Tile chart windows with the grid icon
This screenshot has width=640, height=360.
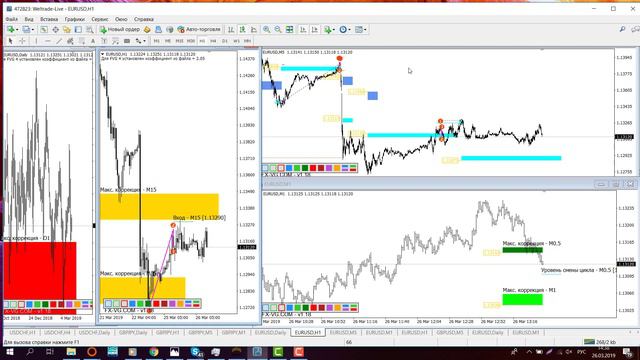(x=289, y=29)
